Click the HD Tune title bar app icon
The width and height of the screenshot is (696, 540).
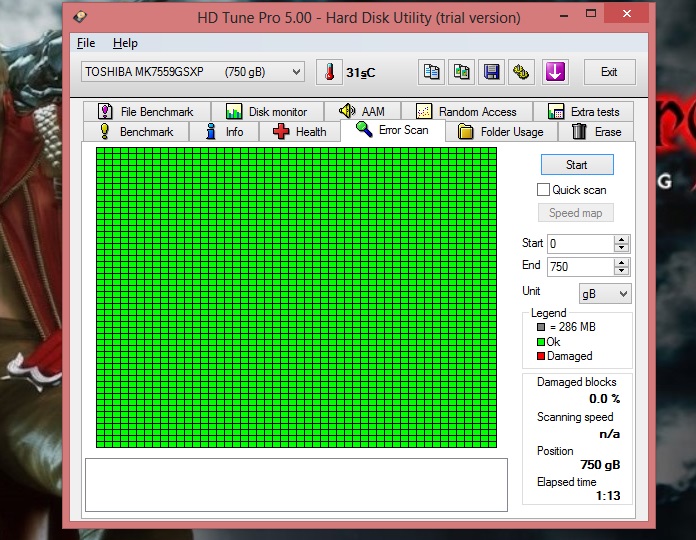tap(81, 17)
